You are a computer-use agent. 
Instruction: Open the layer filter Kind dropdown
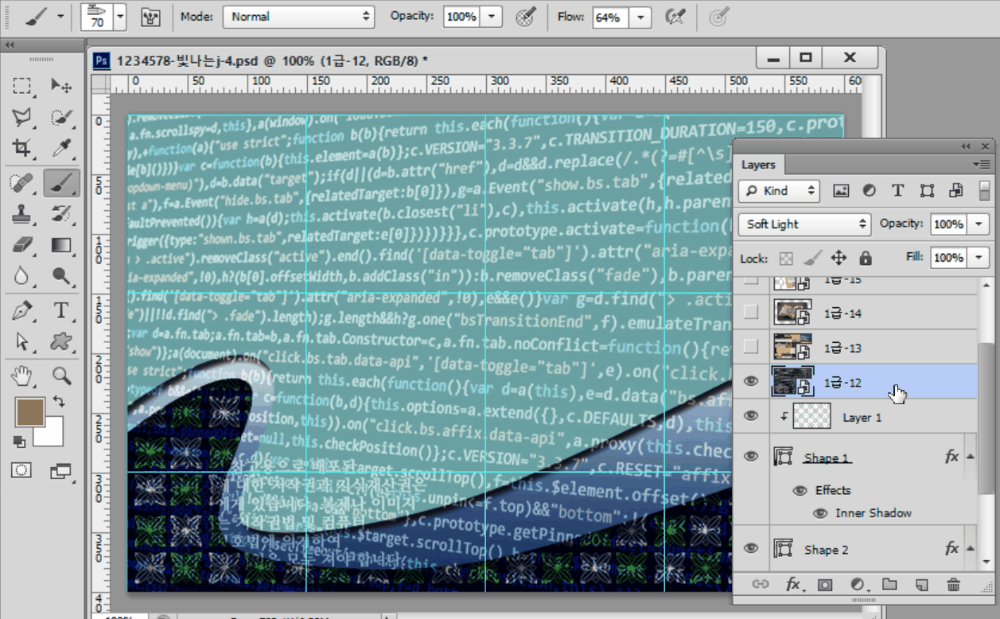pyautogui.click(x=779, y=191)
